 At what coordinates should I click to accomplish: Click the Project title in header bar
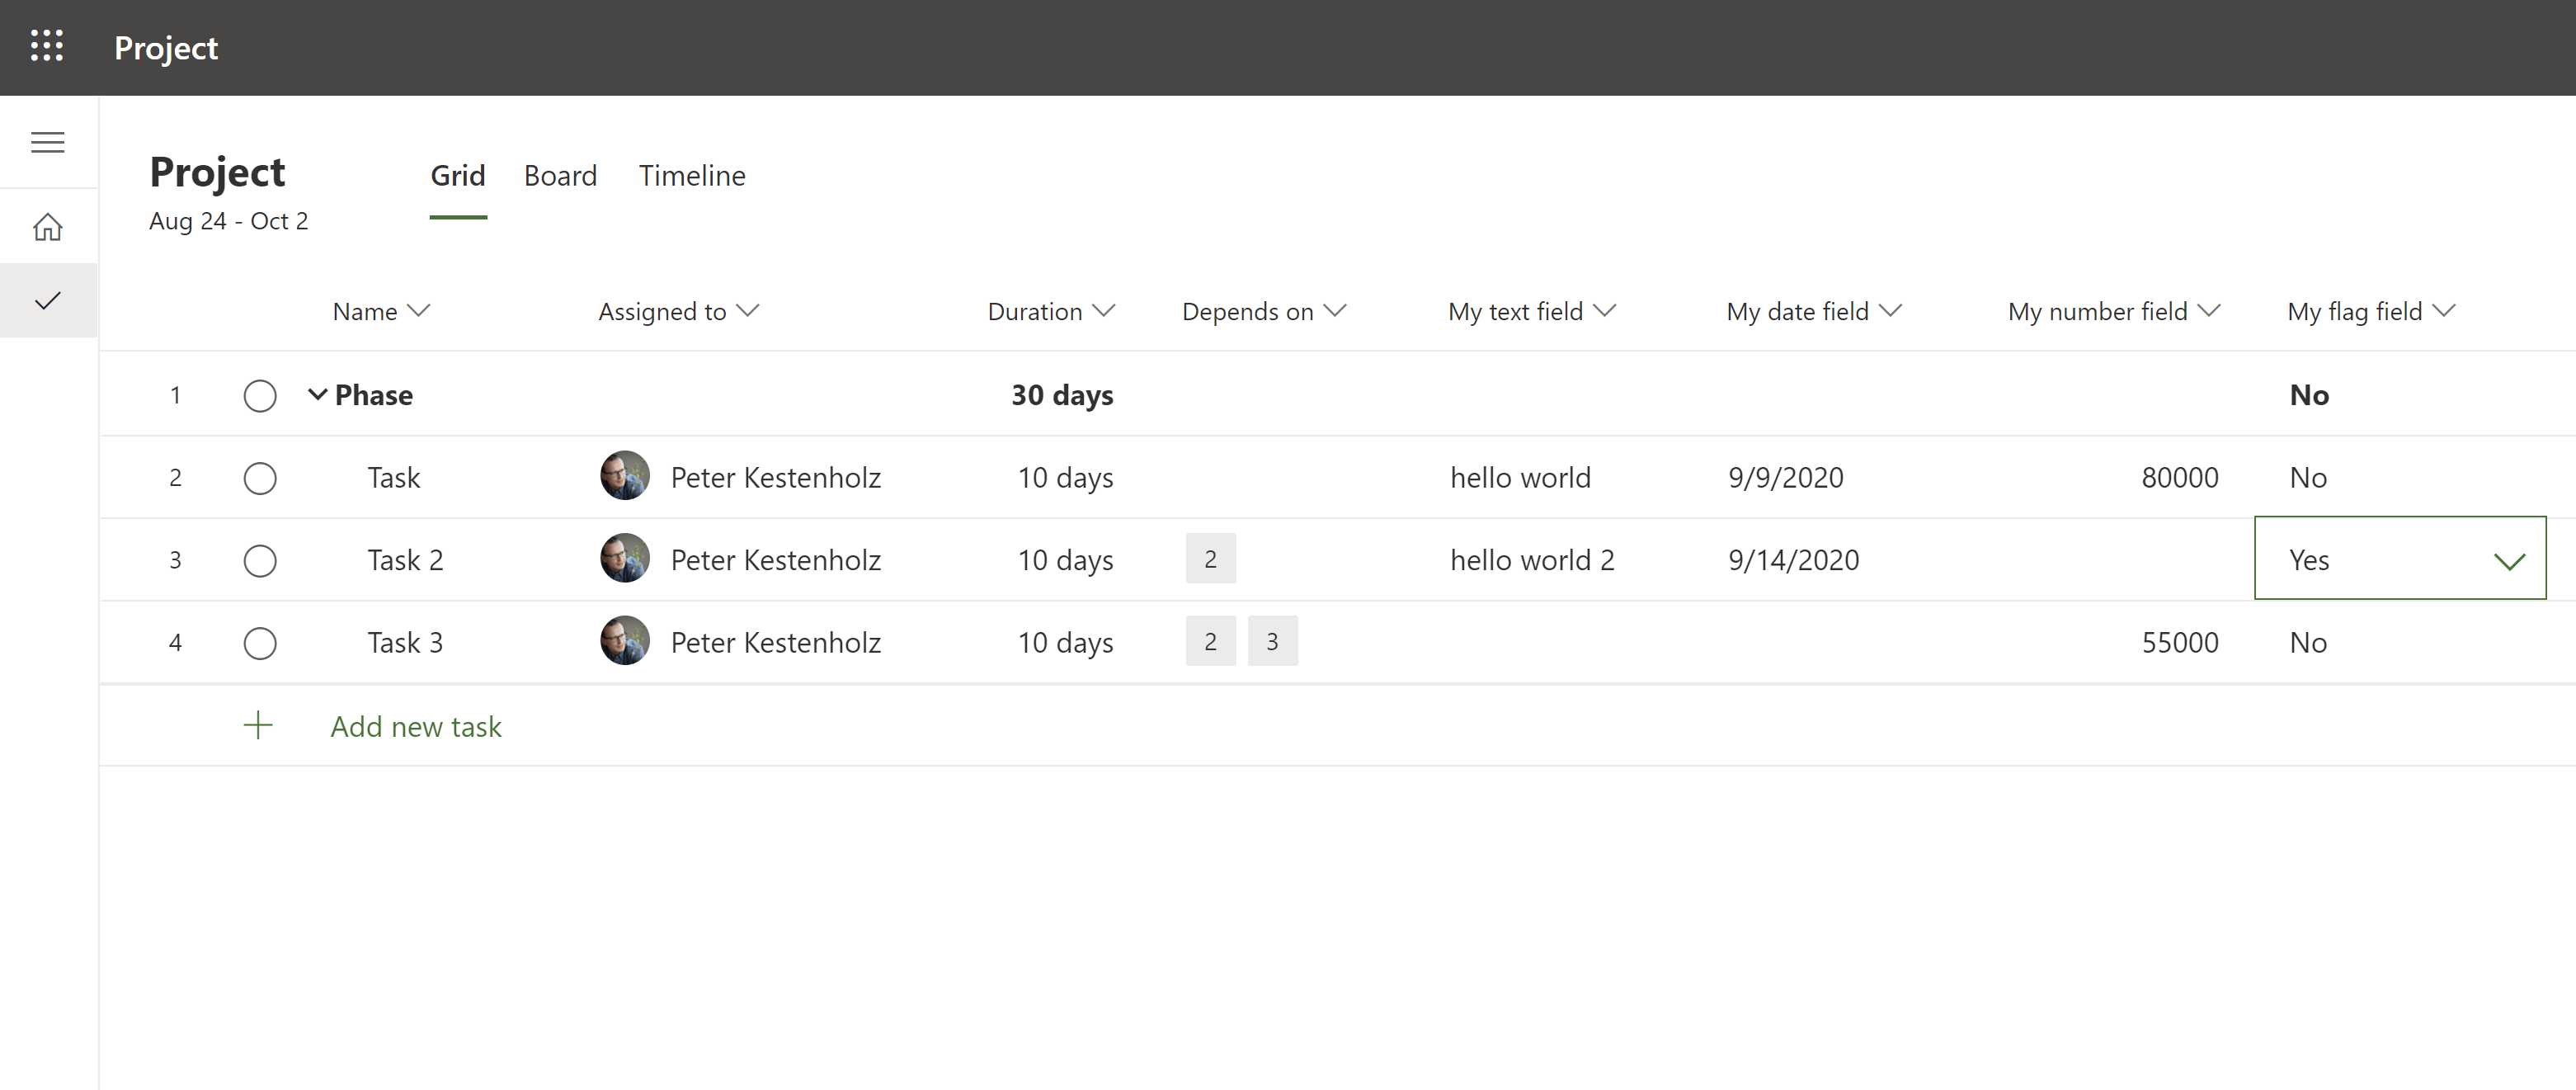(x=166, y=48)
